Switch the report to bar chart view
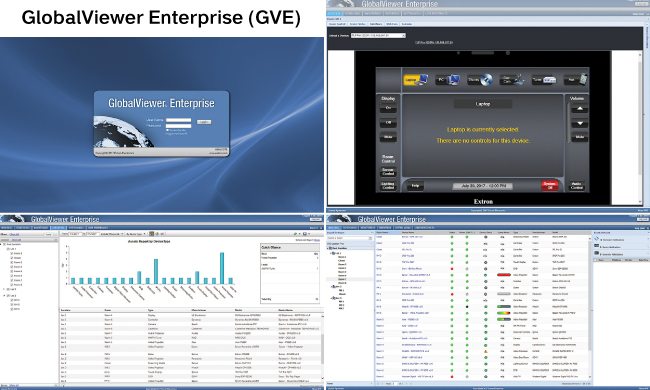The height and width of the screenshot is (390, 650). pos(152,234)
